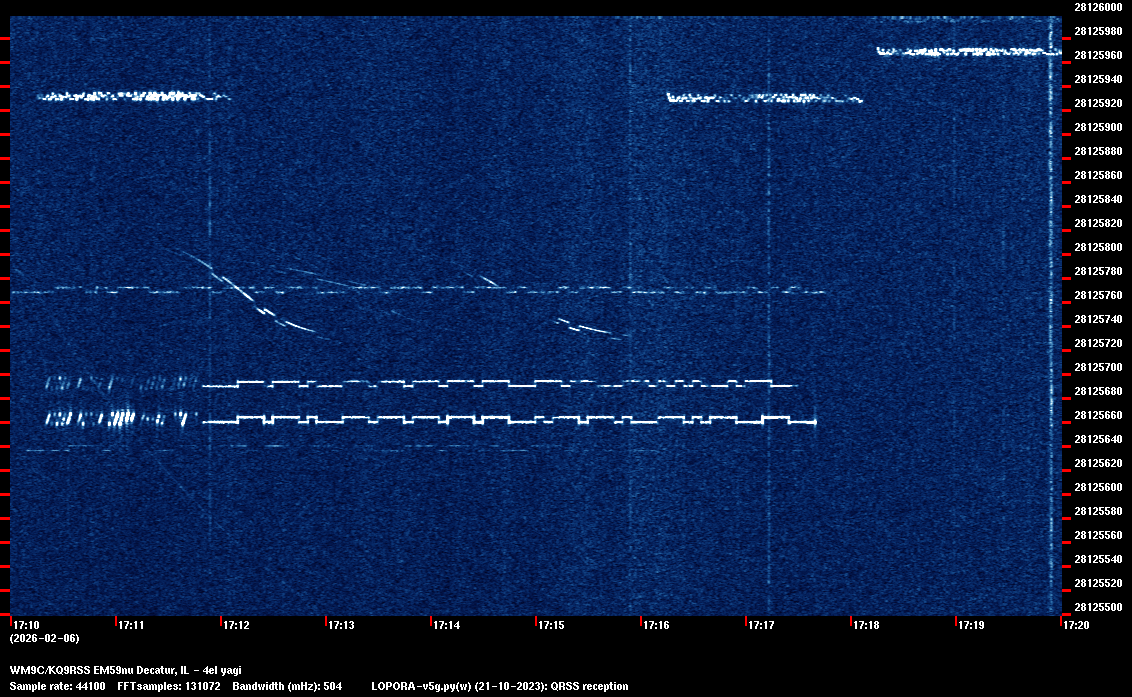
Task: Click the 28125500 frequency label
Action: [x=1096, y=607]
